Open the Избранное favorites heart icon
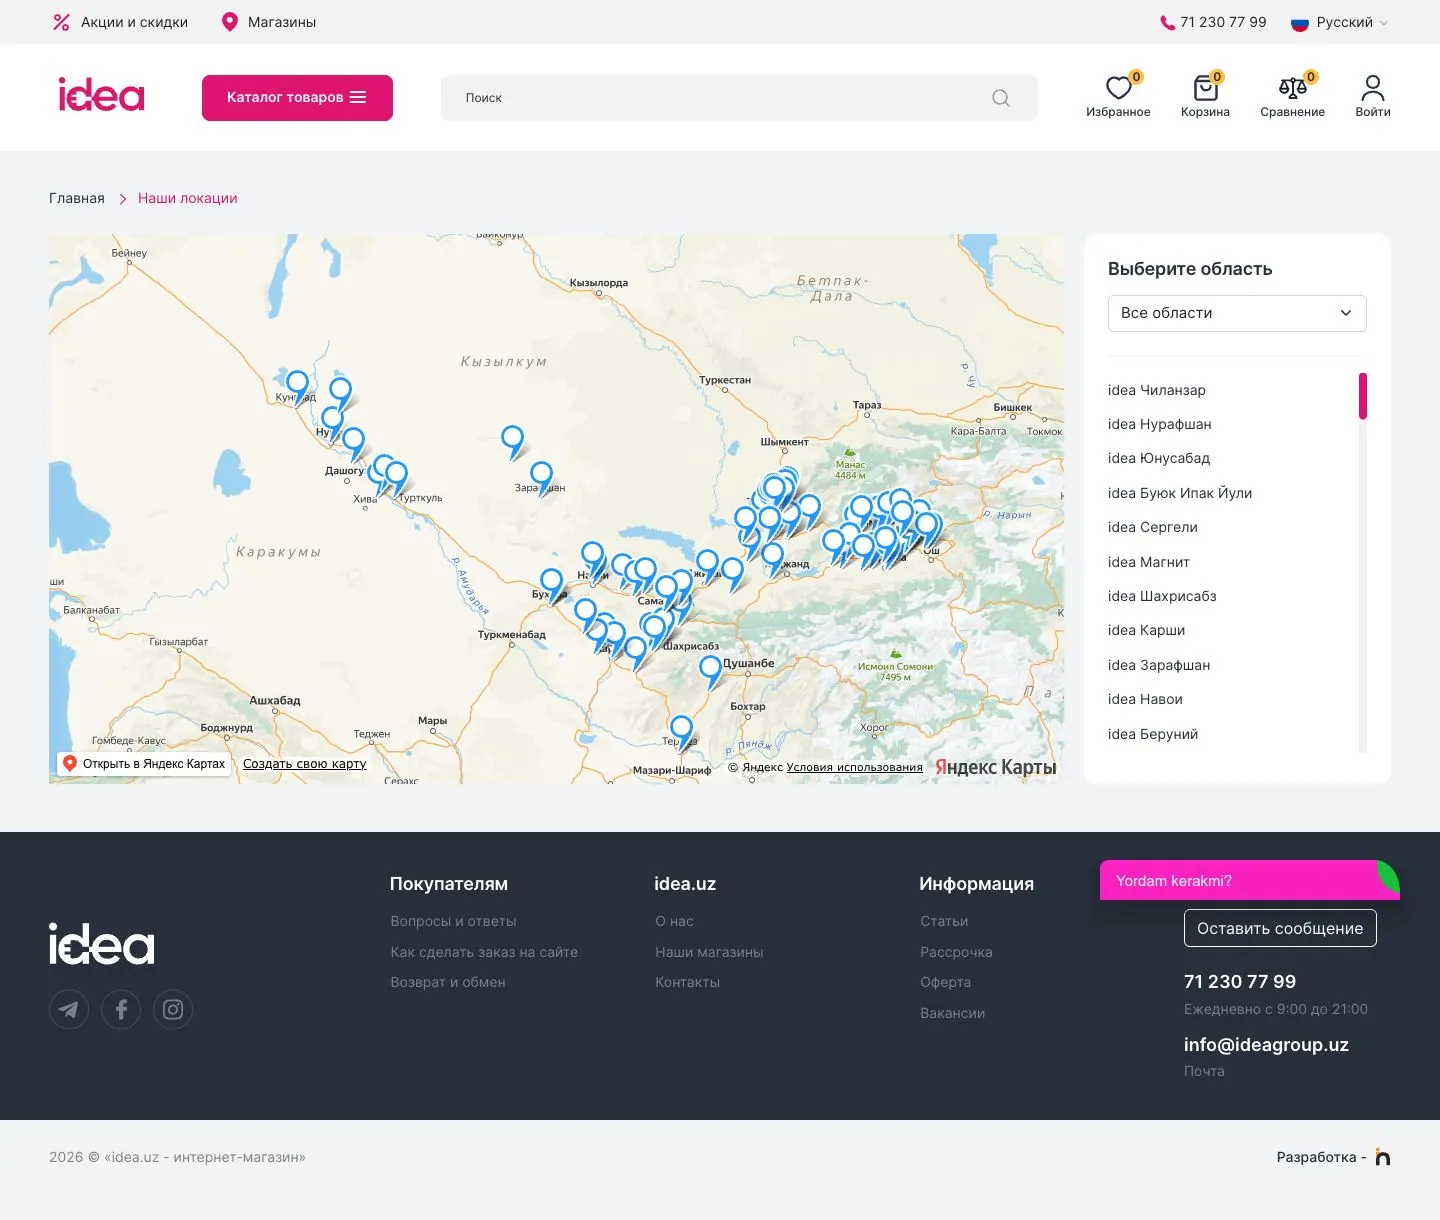This screenshot has width=1440, height=1220. [1118, 88]
